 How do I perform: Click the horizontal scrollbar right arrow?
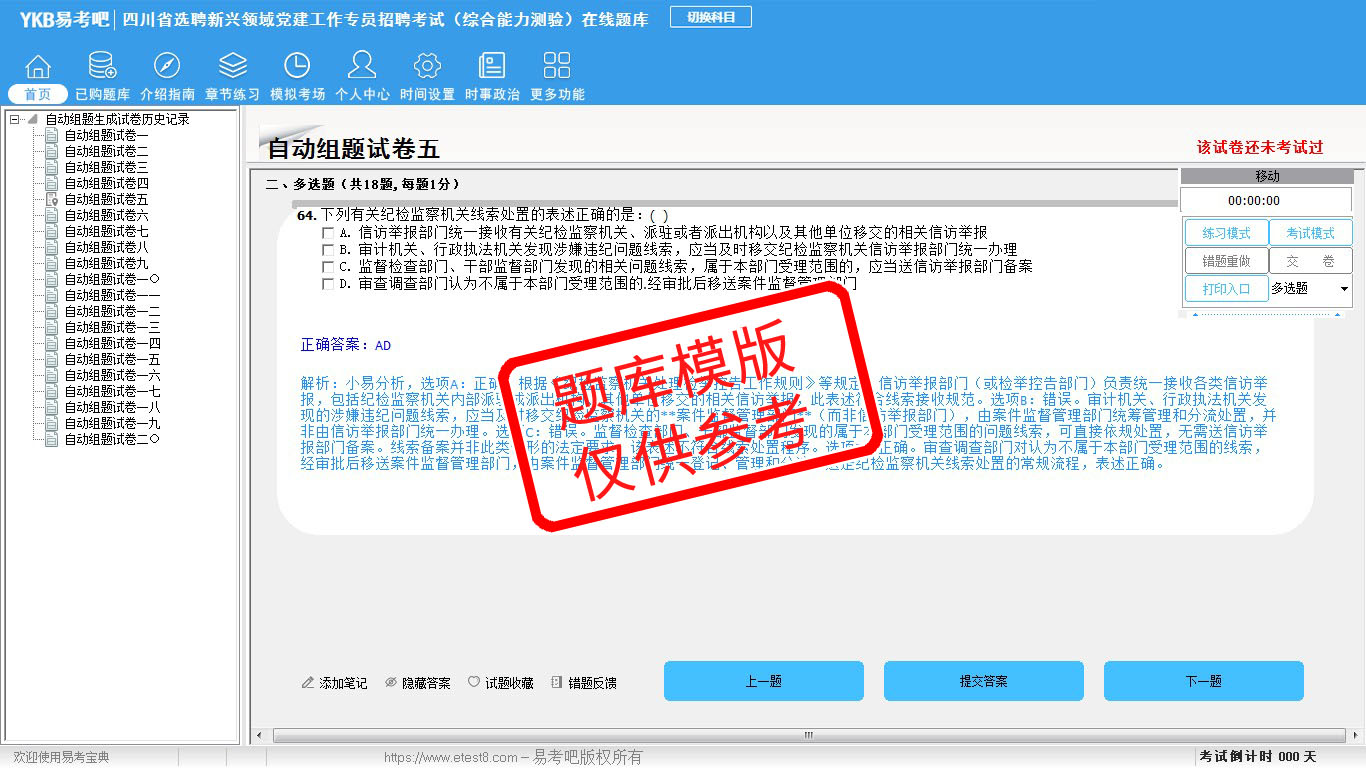click(1354, 736)
